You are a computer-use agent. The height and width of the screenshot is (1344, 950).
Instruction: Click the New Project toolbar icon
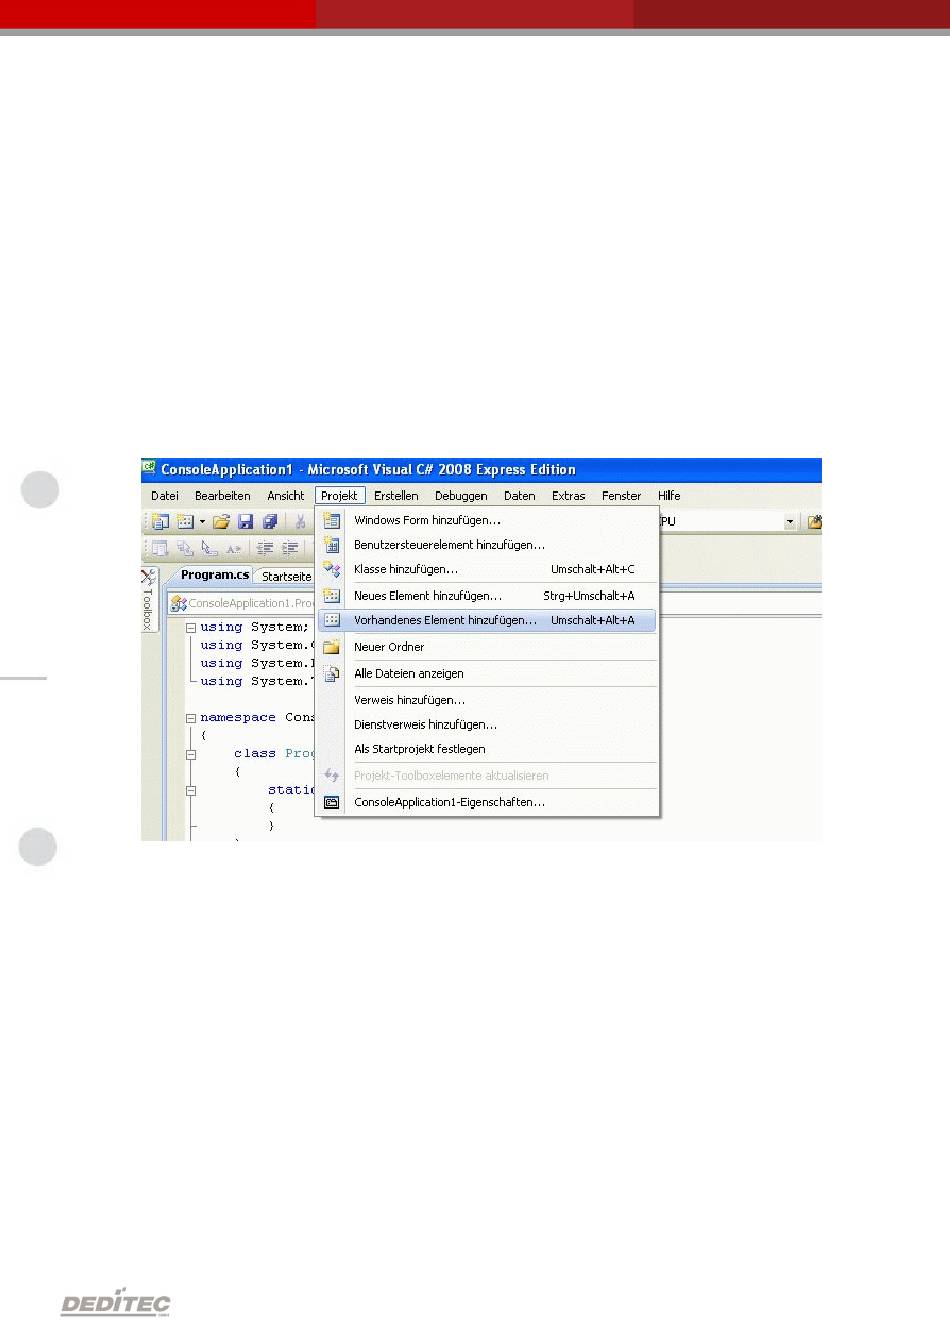(160, 521)
